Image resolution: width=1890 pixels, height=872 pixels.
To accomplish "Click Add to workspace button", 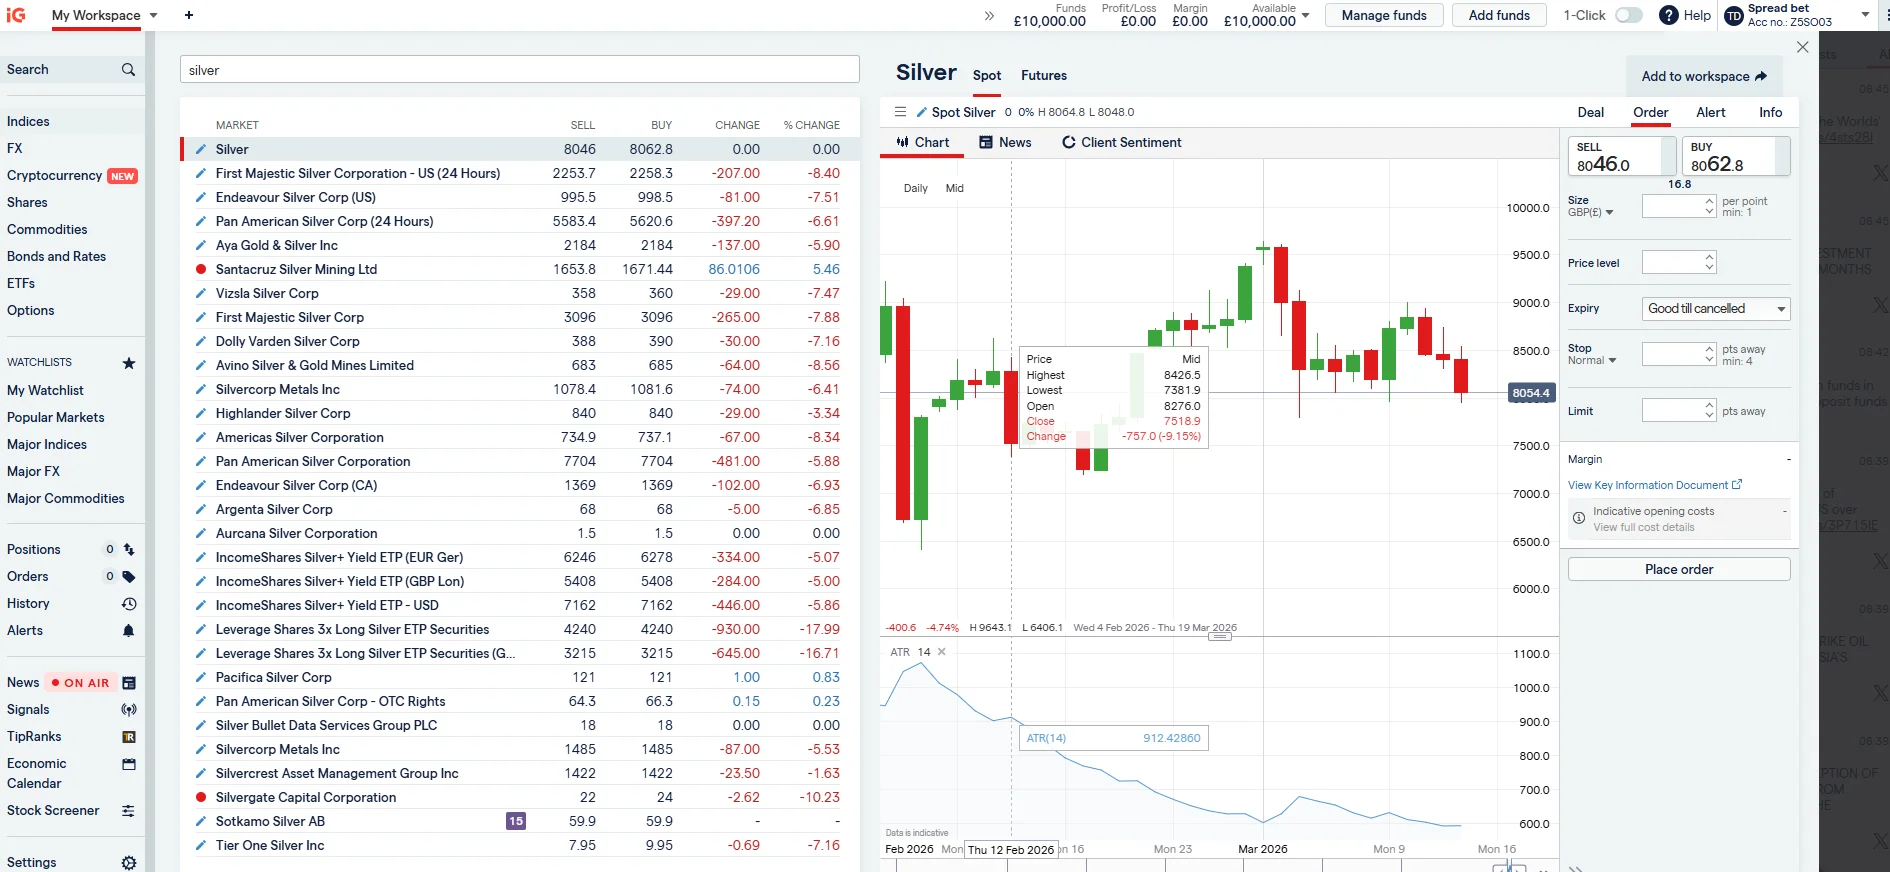I will tap(1704, 76).
